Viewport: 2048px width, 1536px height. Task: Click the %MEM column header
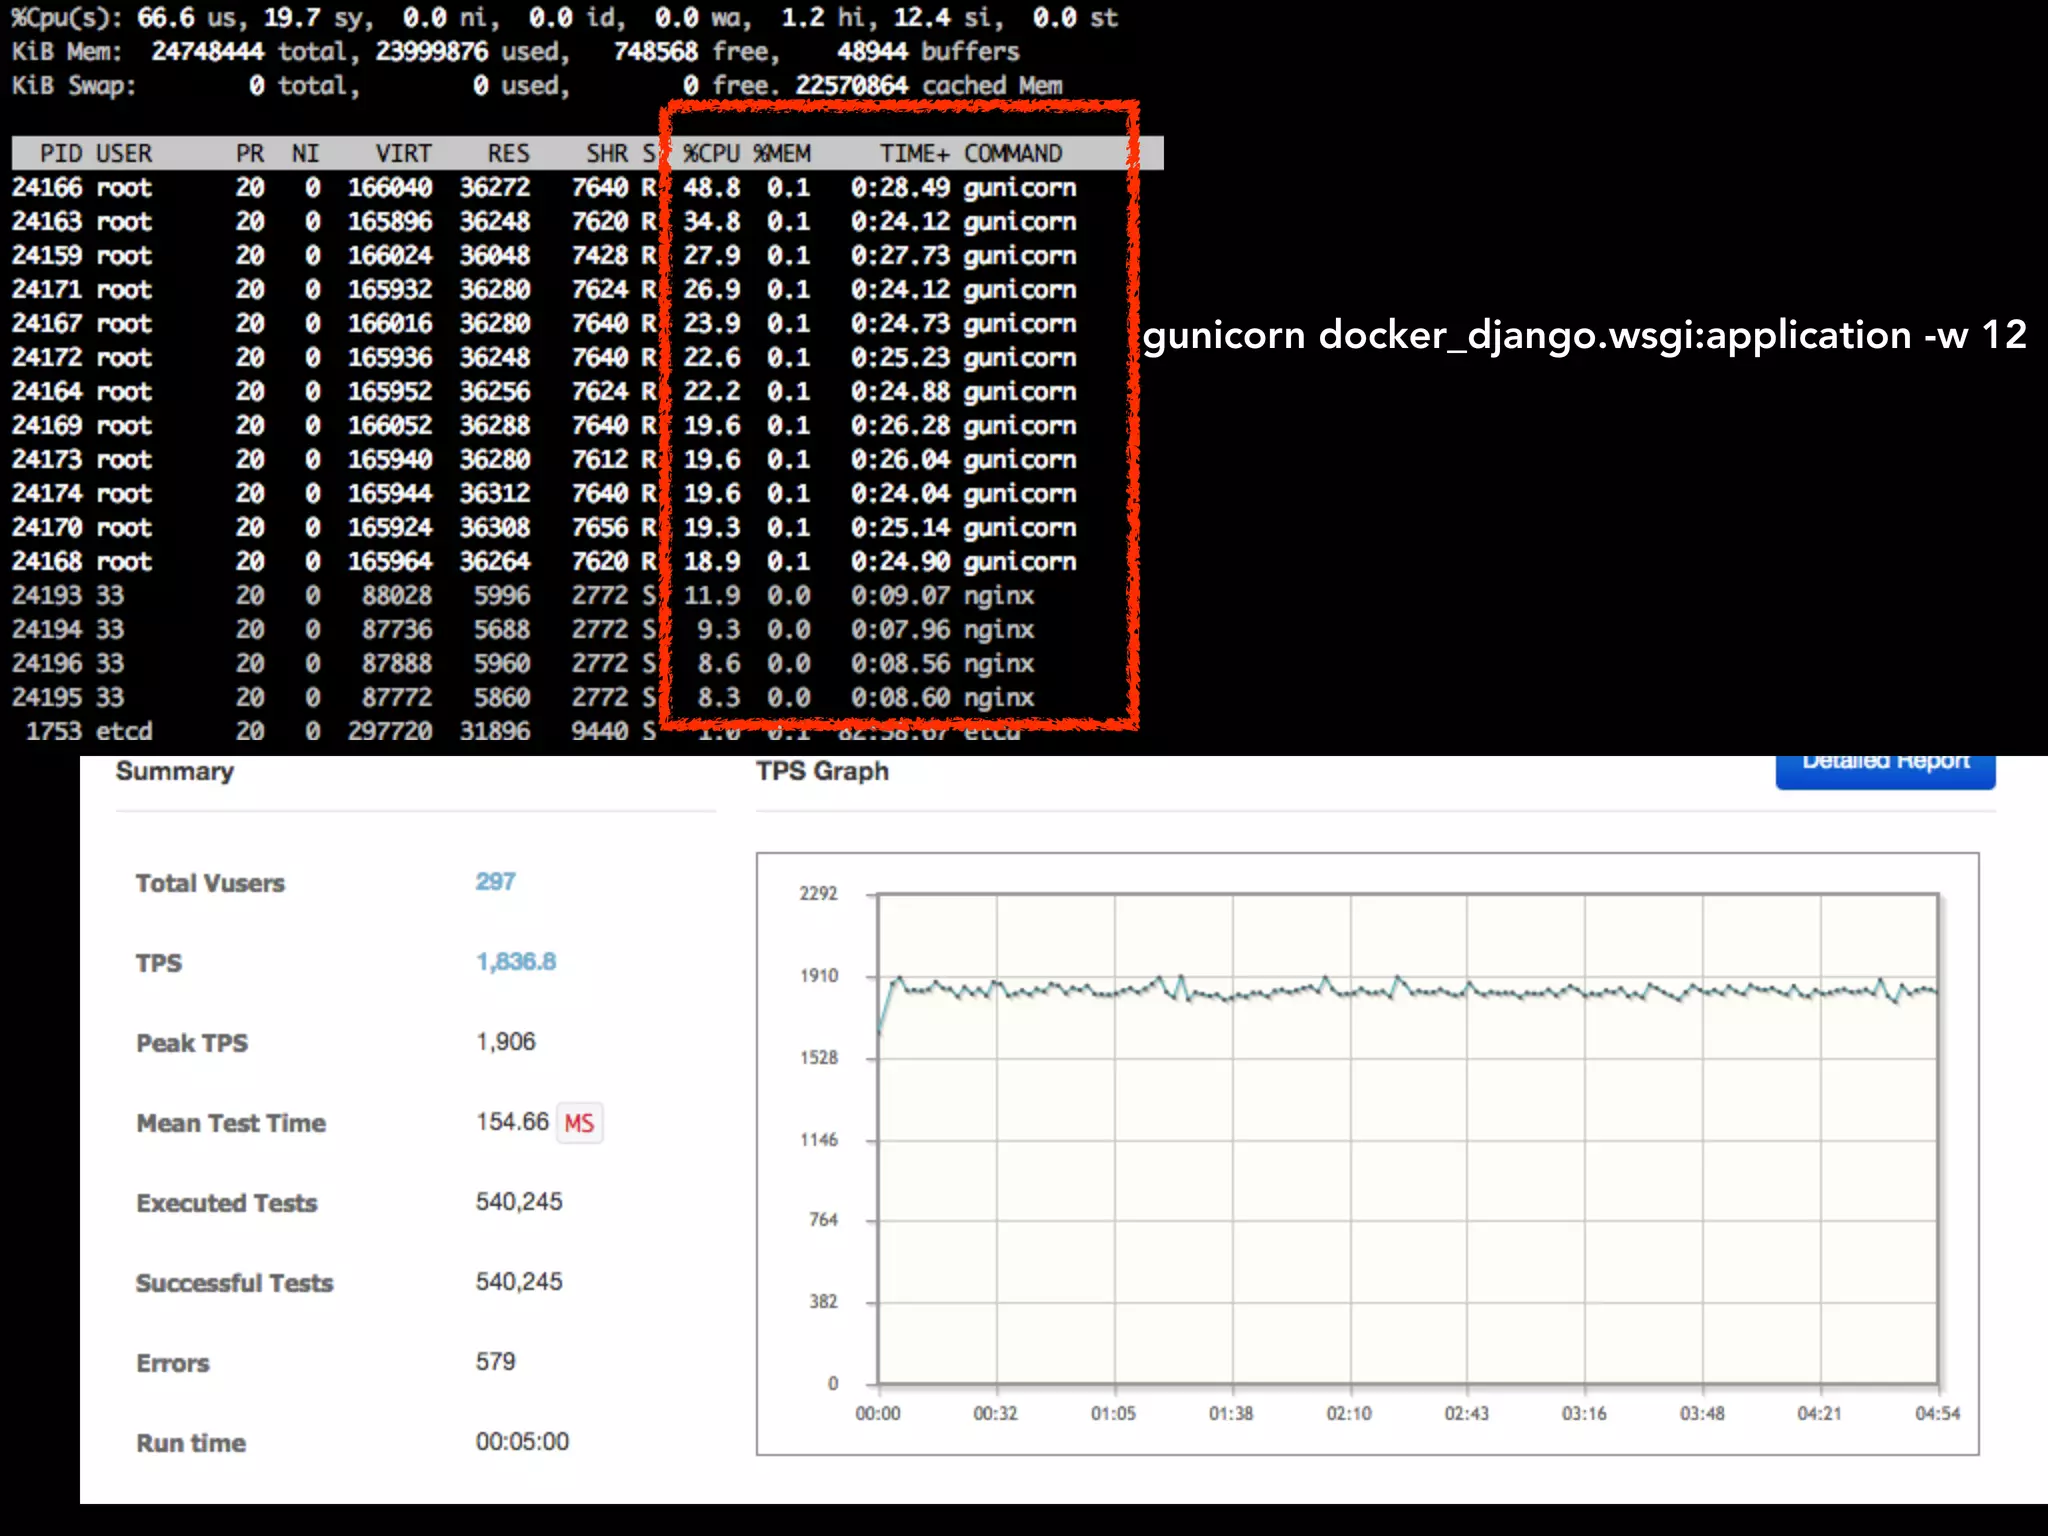click(782, 154)
